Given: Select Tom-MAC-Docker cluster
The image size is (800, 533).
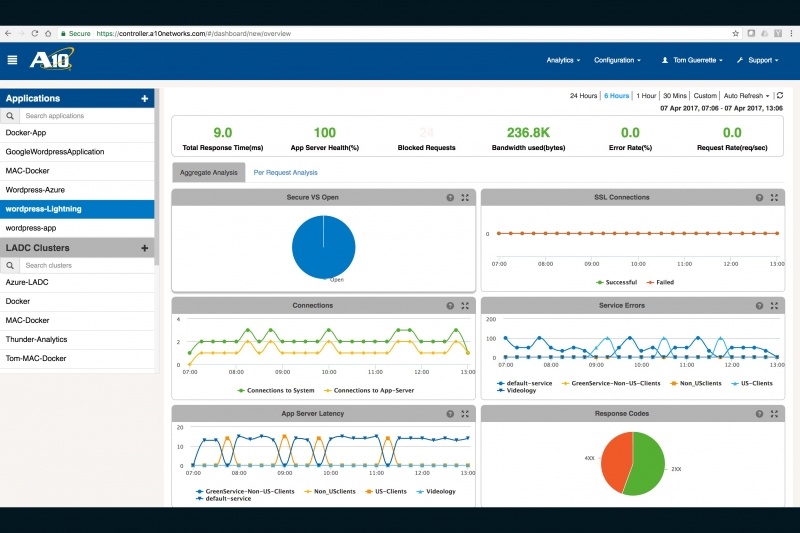Looking at the screenshot, I should 77,359.
